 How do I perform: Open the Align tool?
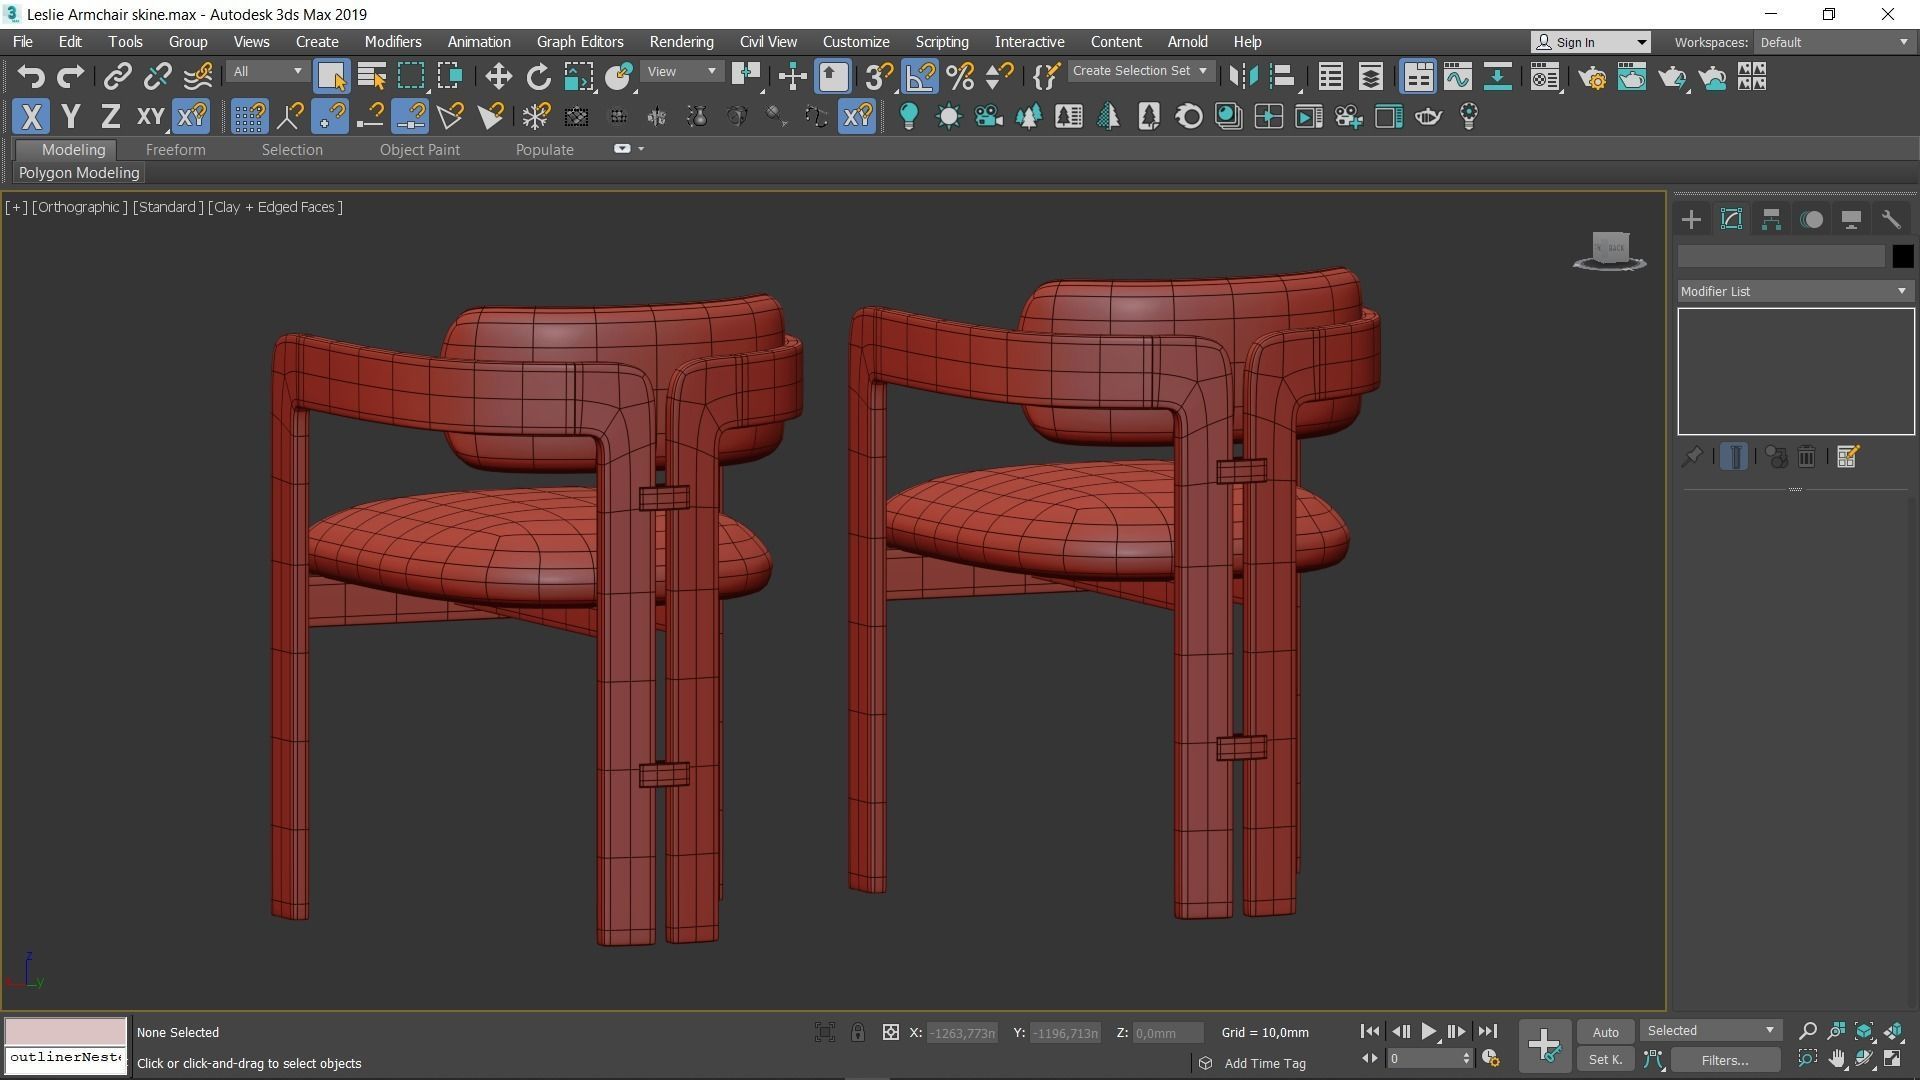pos(1283,76)
